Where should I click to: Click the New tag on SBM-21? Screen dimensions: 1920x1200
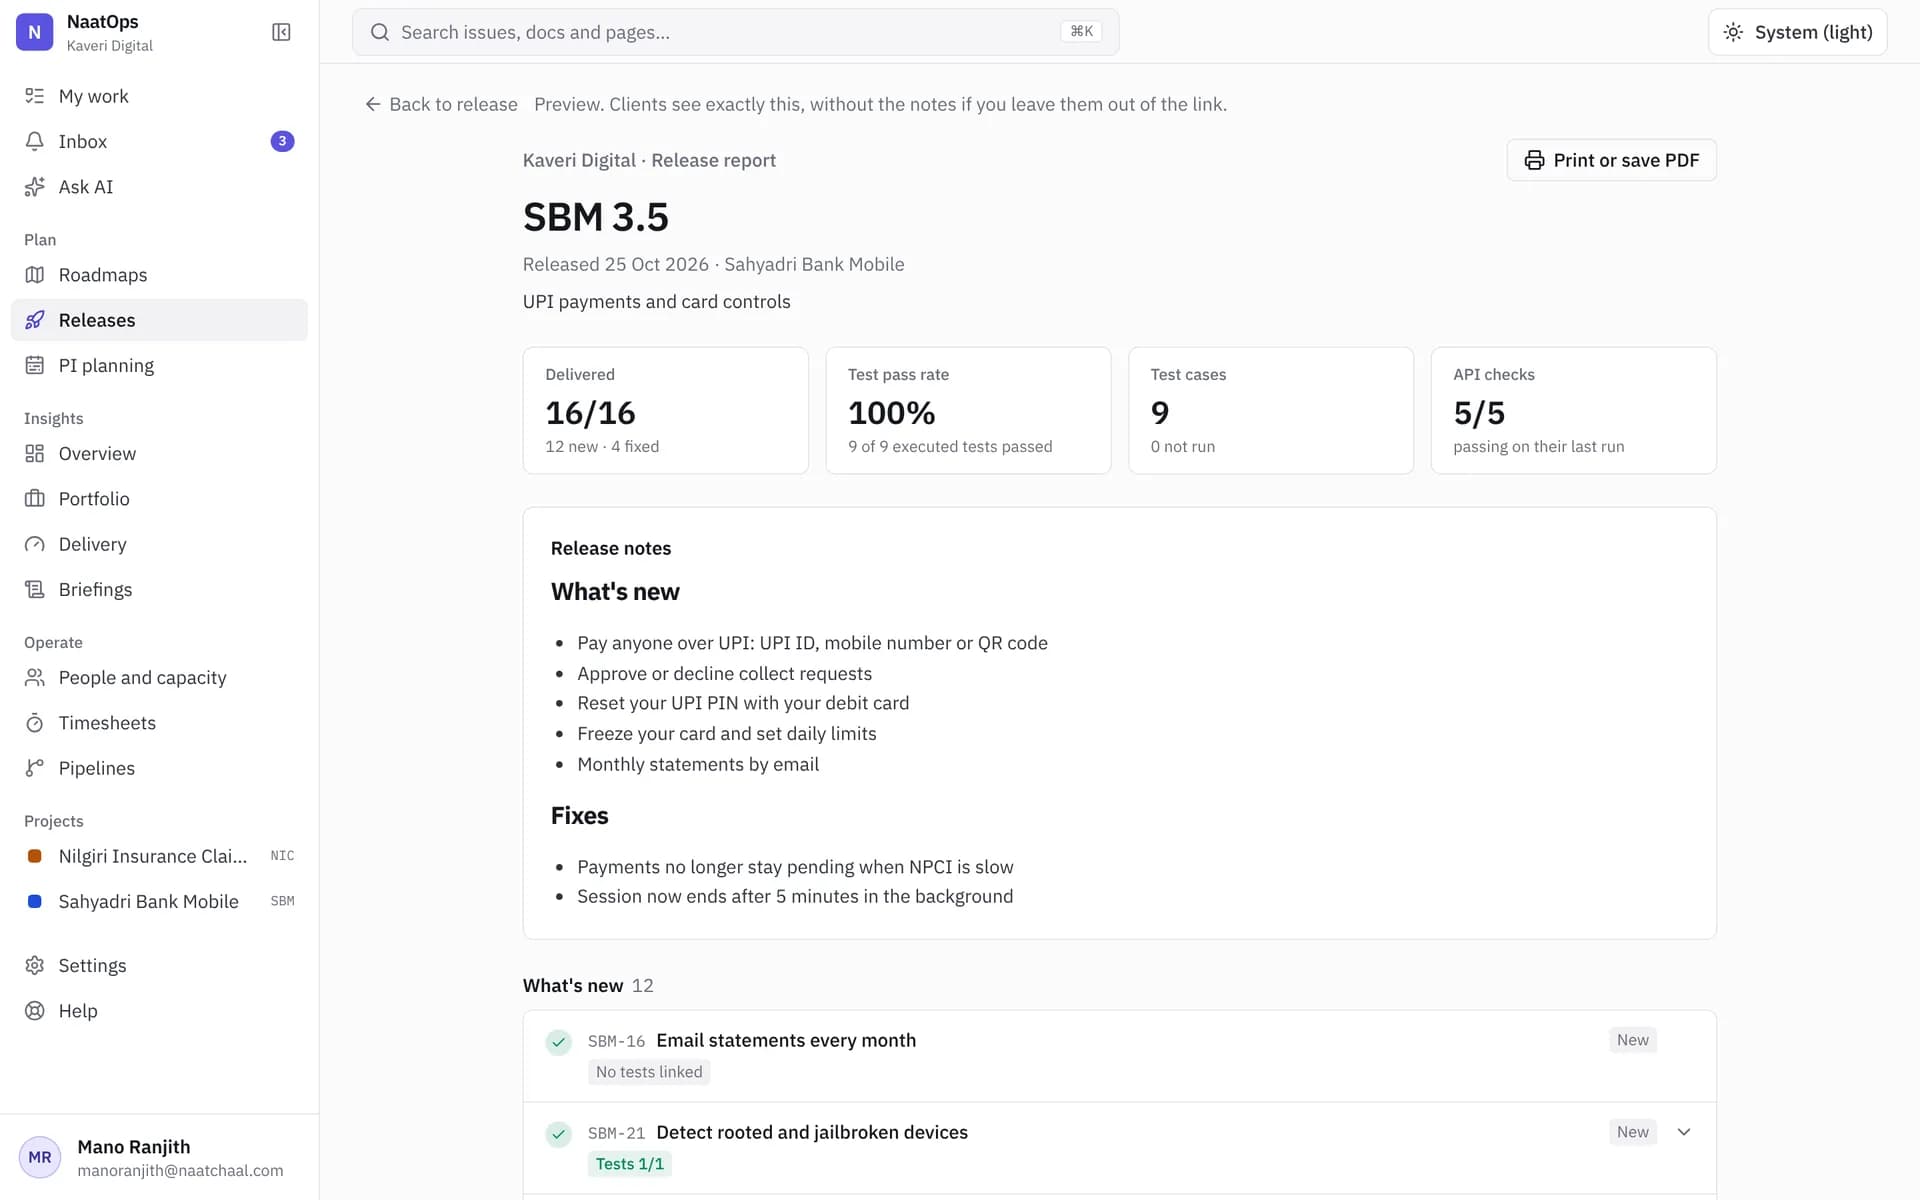(1632, 1132)
